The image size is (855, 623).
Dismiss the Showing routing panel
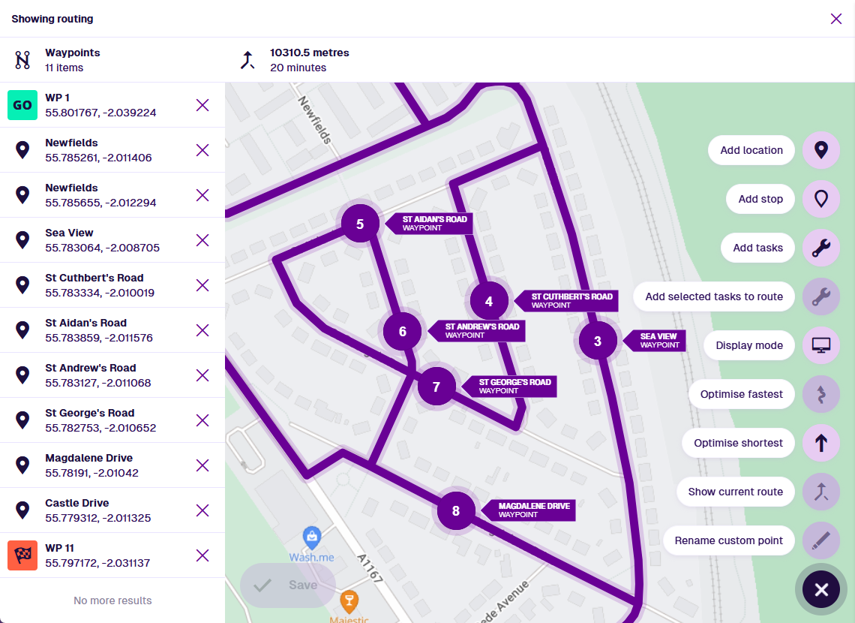pyautogui.click(x=836, y=18)
